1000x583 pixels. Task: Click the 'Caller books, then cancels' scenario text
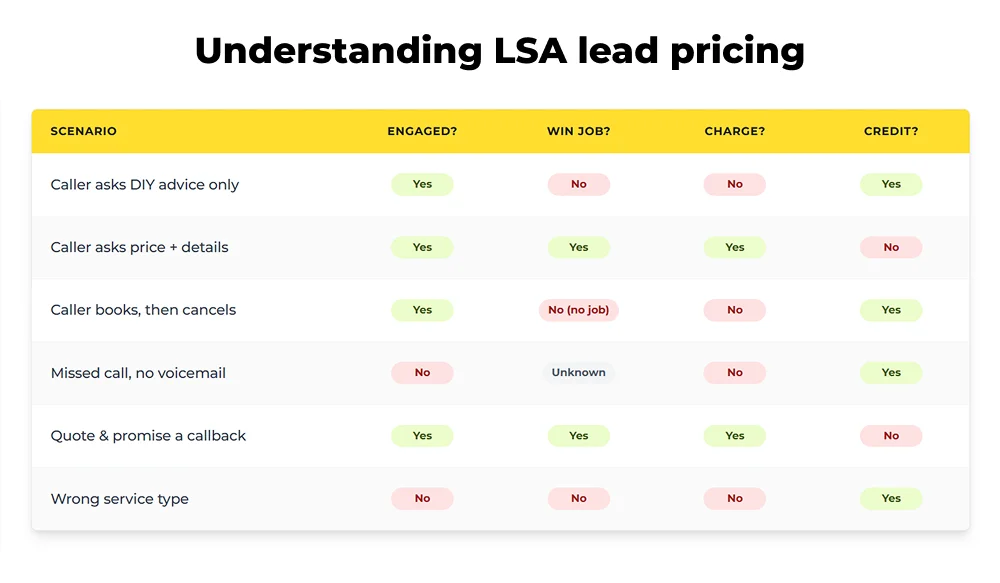coord(143,310)
